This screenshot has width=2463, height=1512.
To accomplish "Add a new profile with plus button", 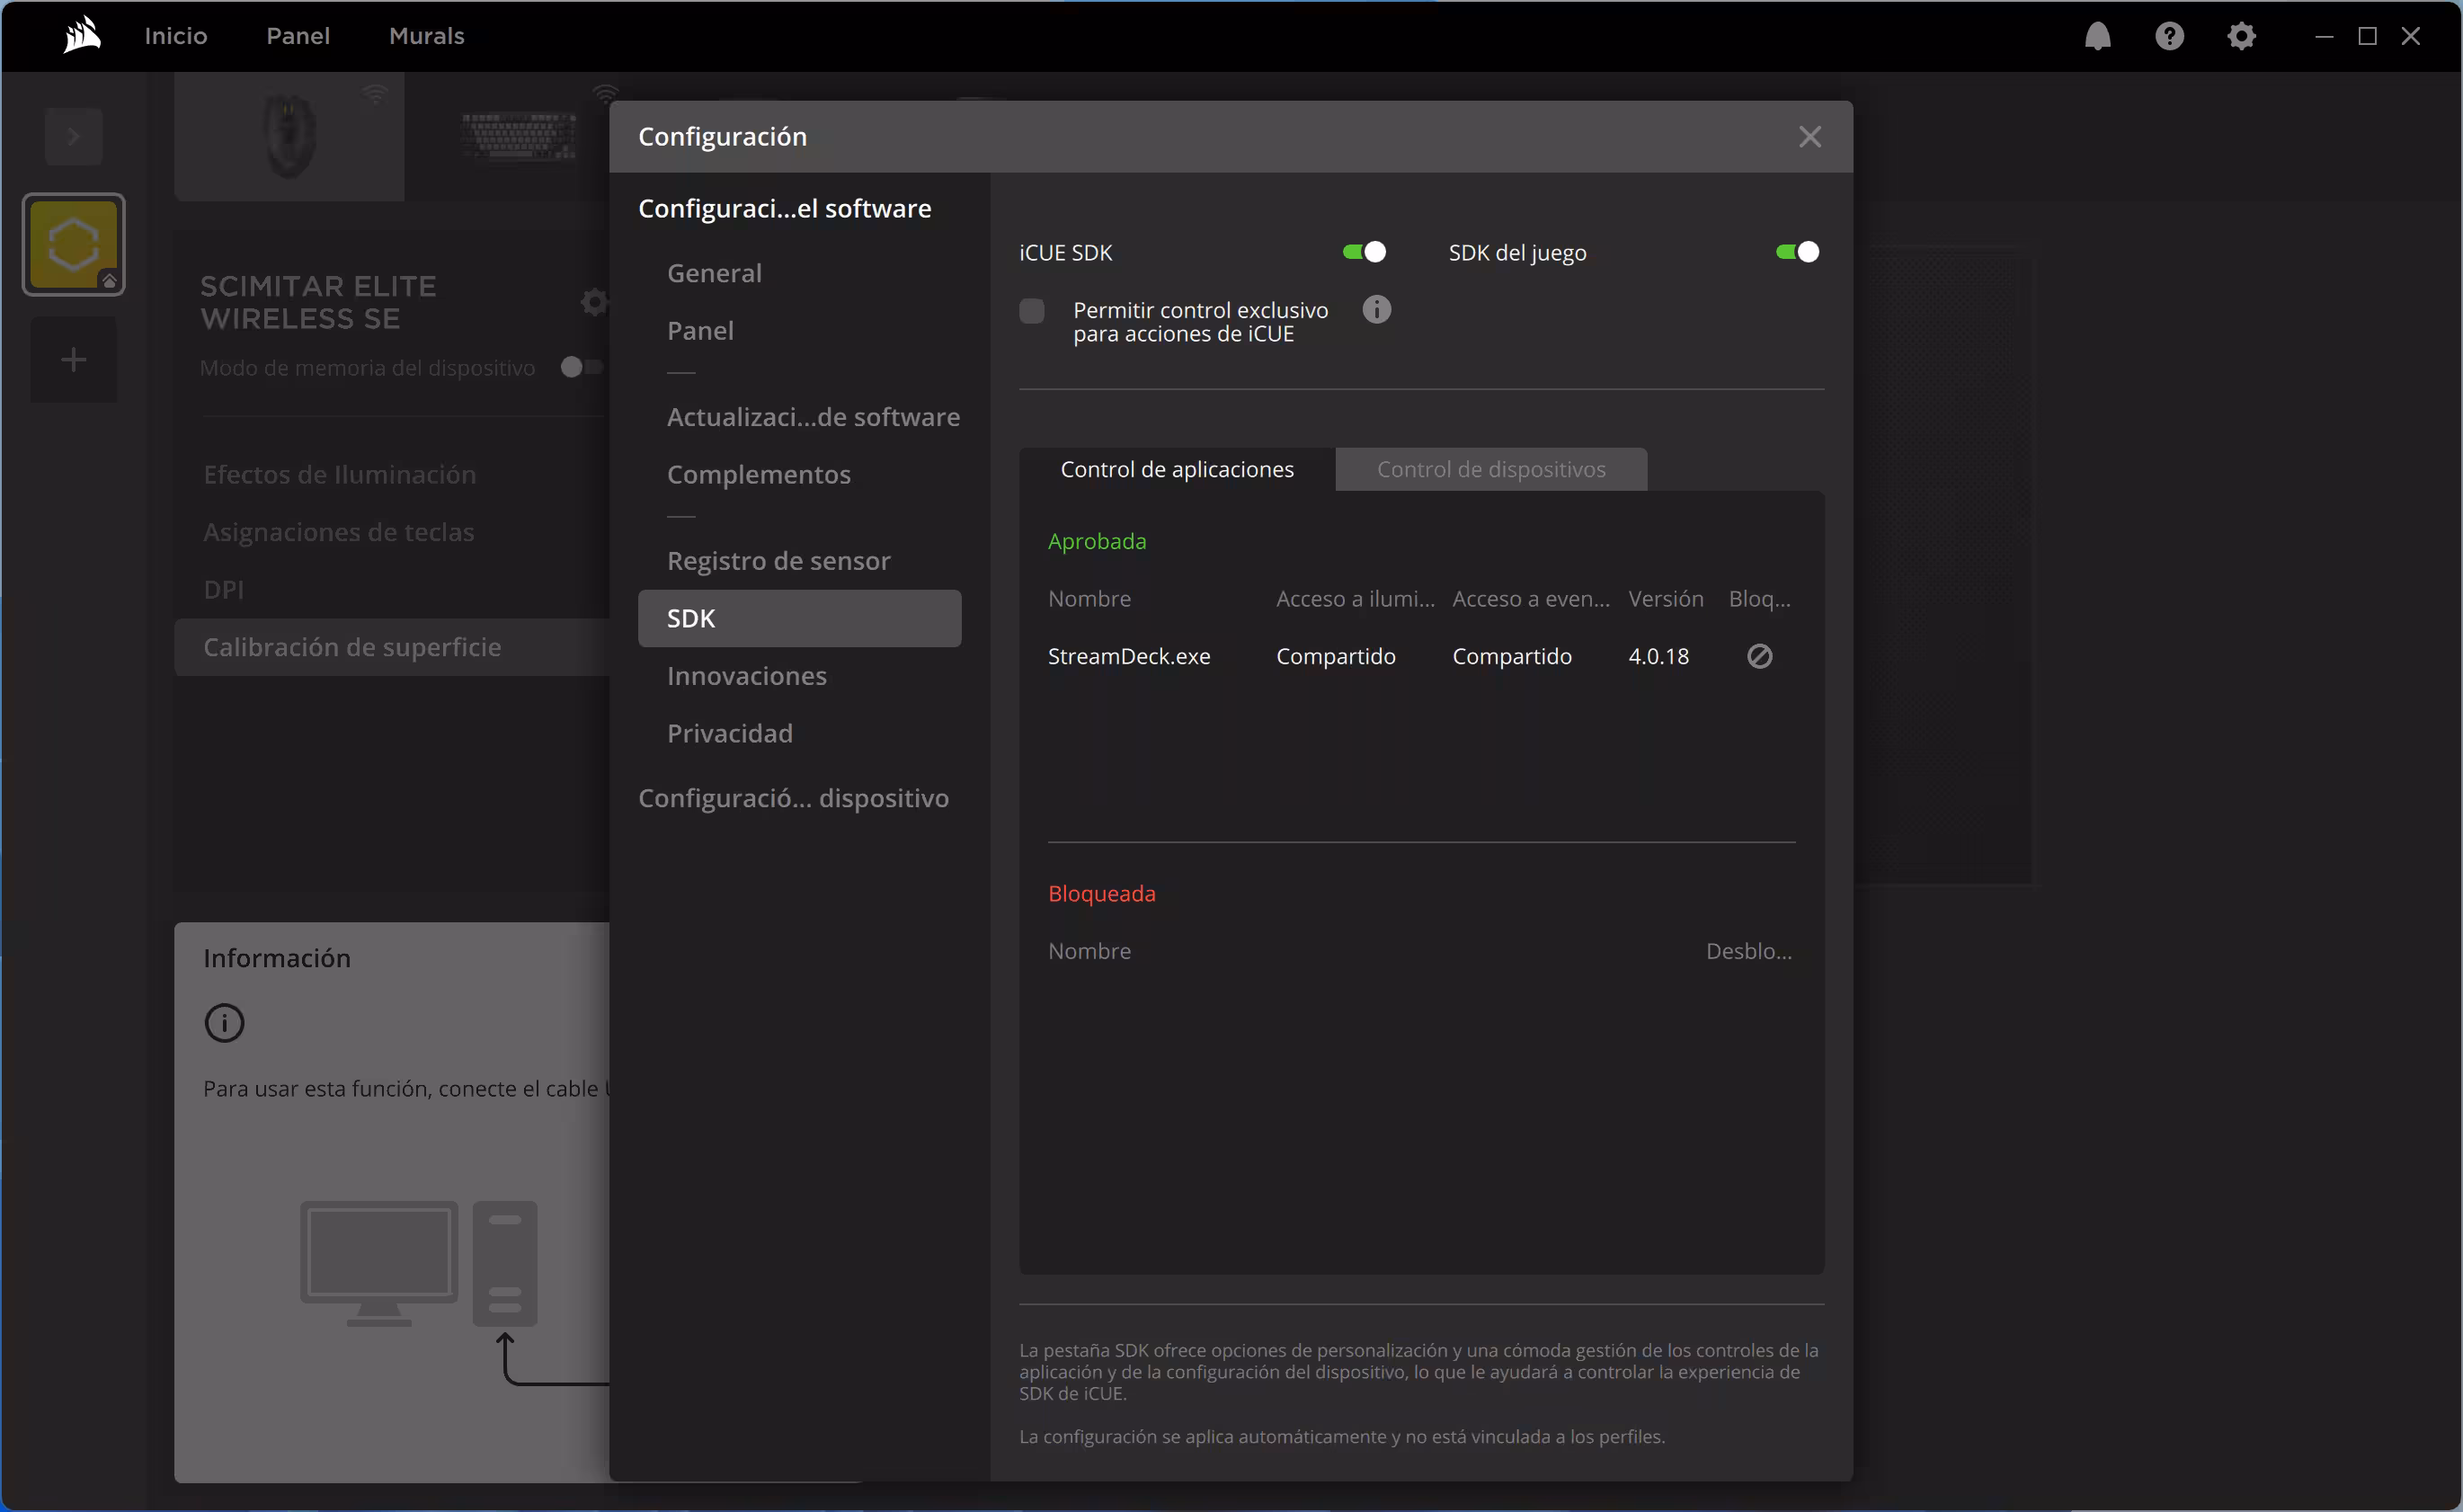I will pos(73,360).
